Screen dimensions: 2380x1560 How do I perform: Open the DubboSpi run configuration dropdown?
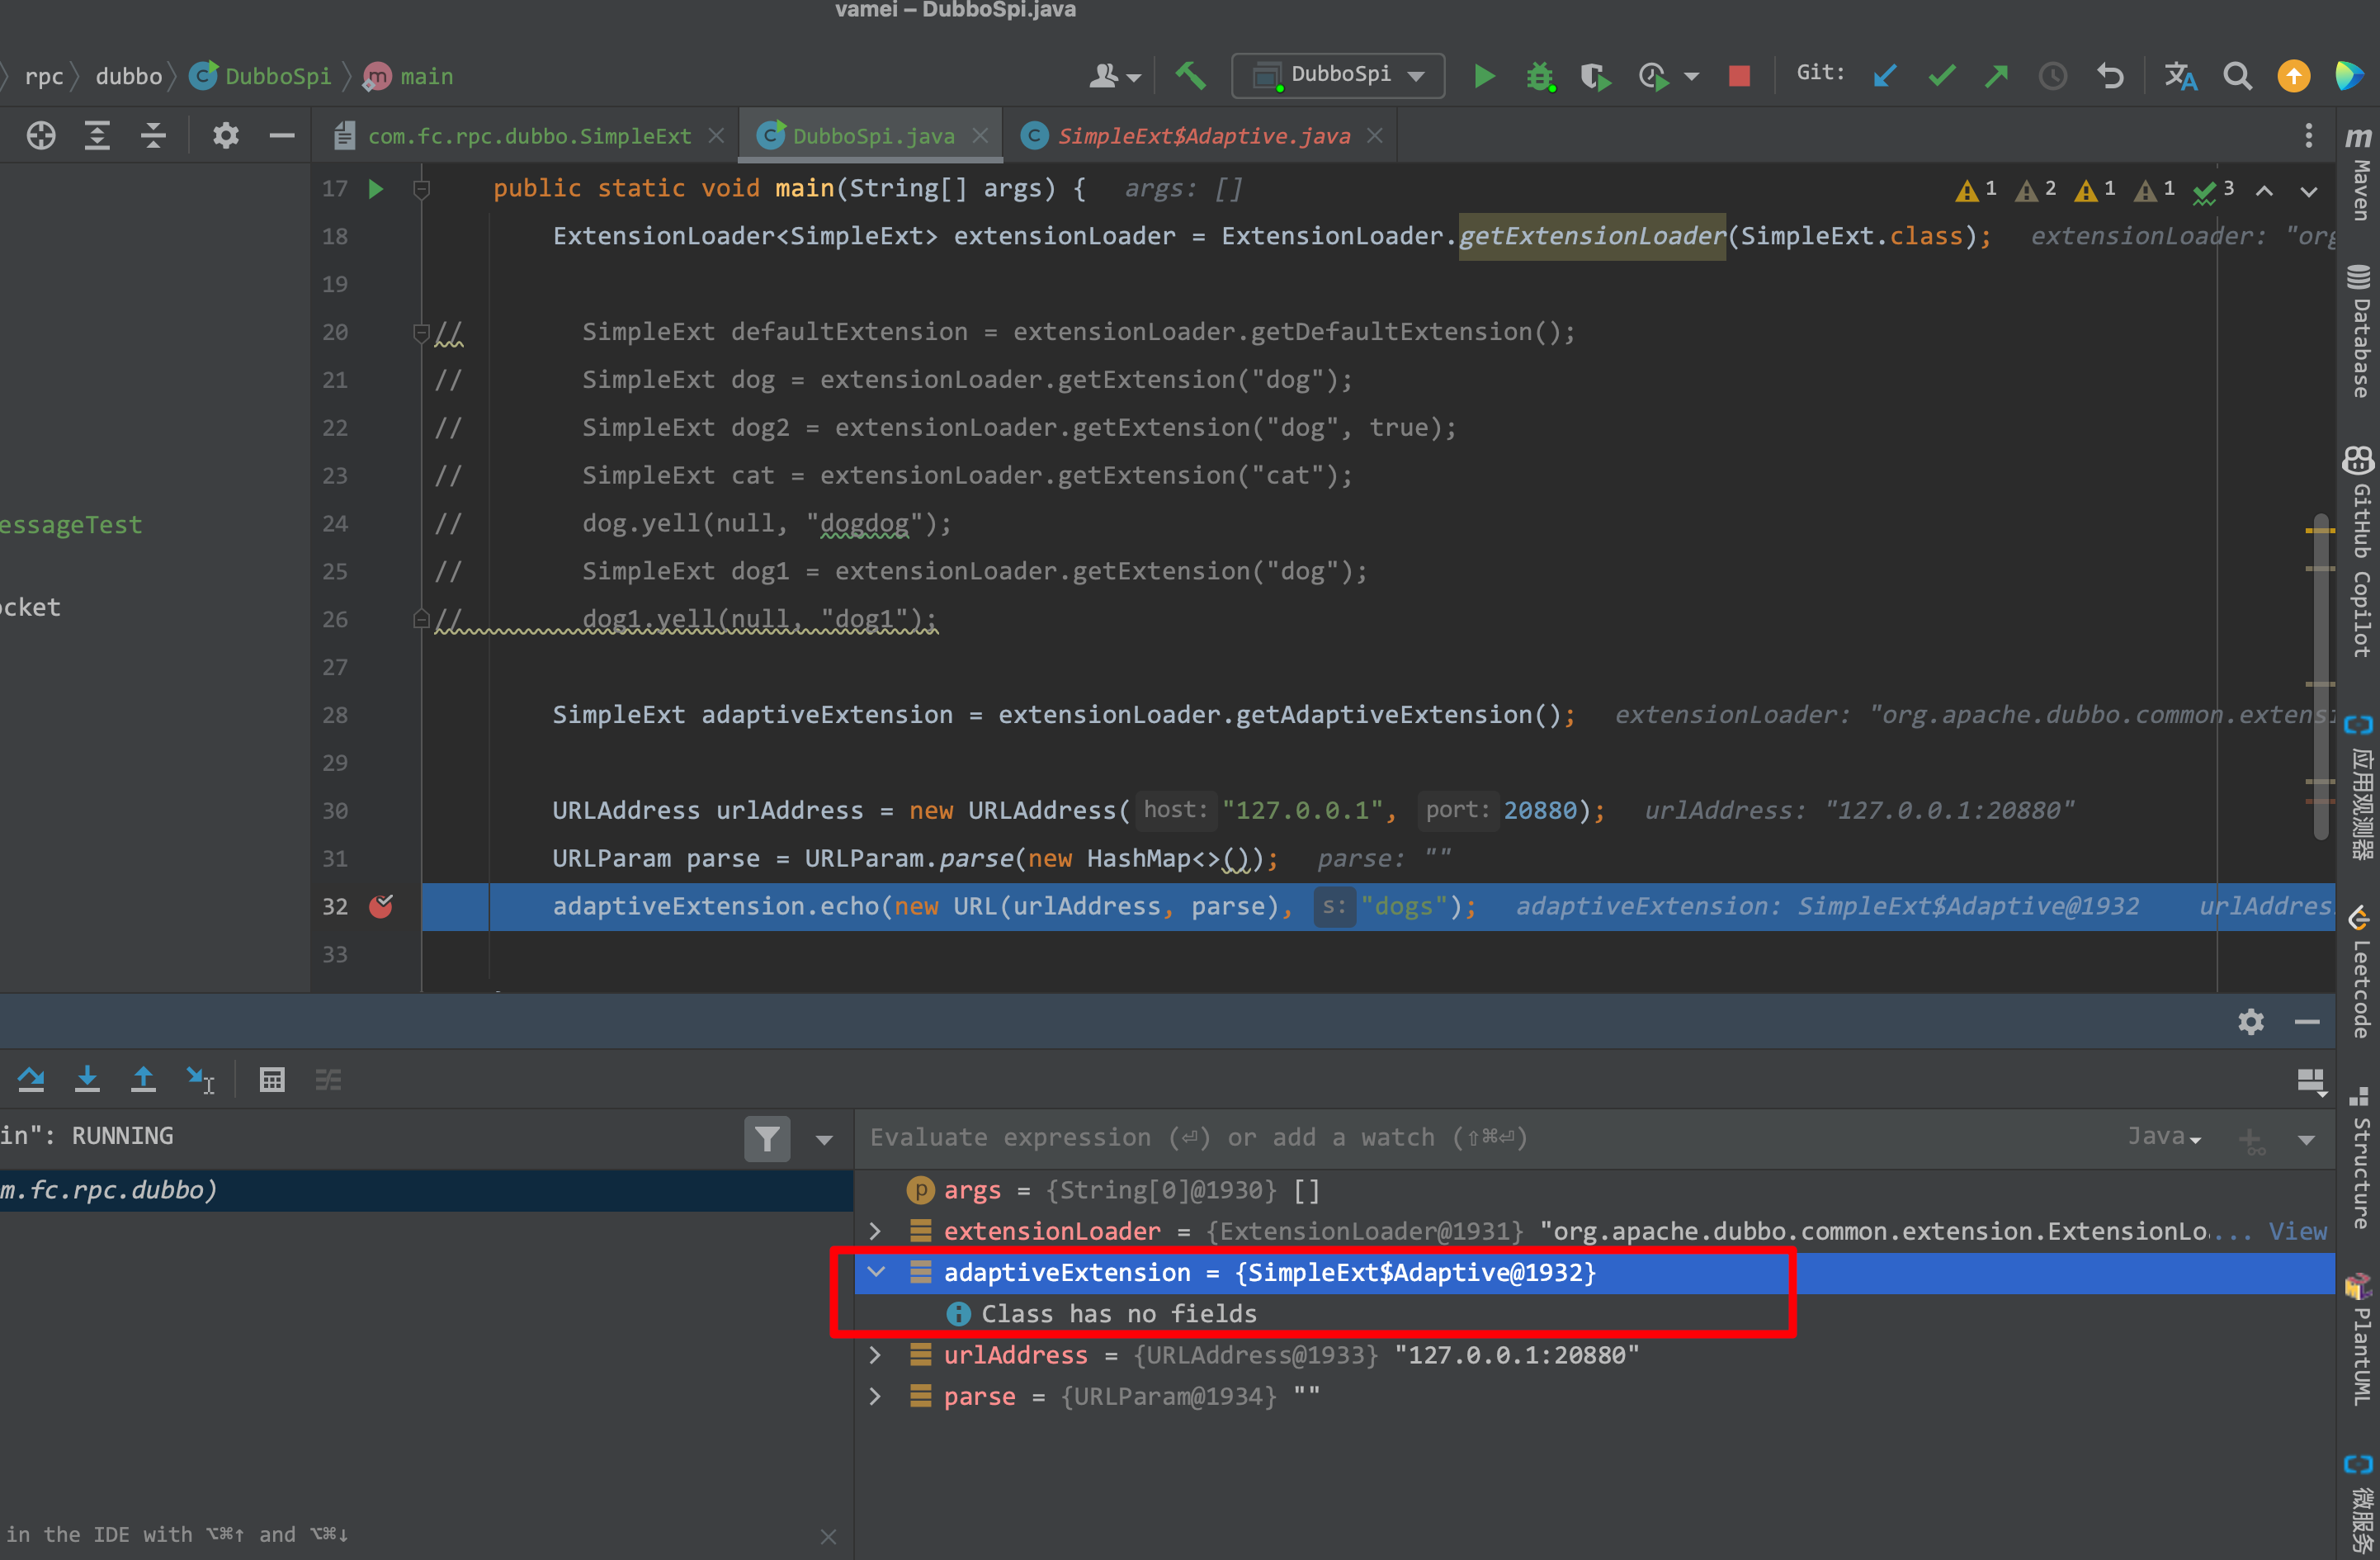1338,75
